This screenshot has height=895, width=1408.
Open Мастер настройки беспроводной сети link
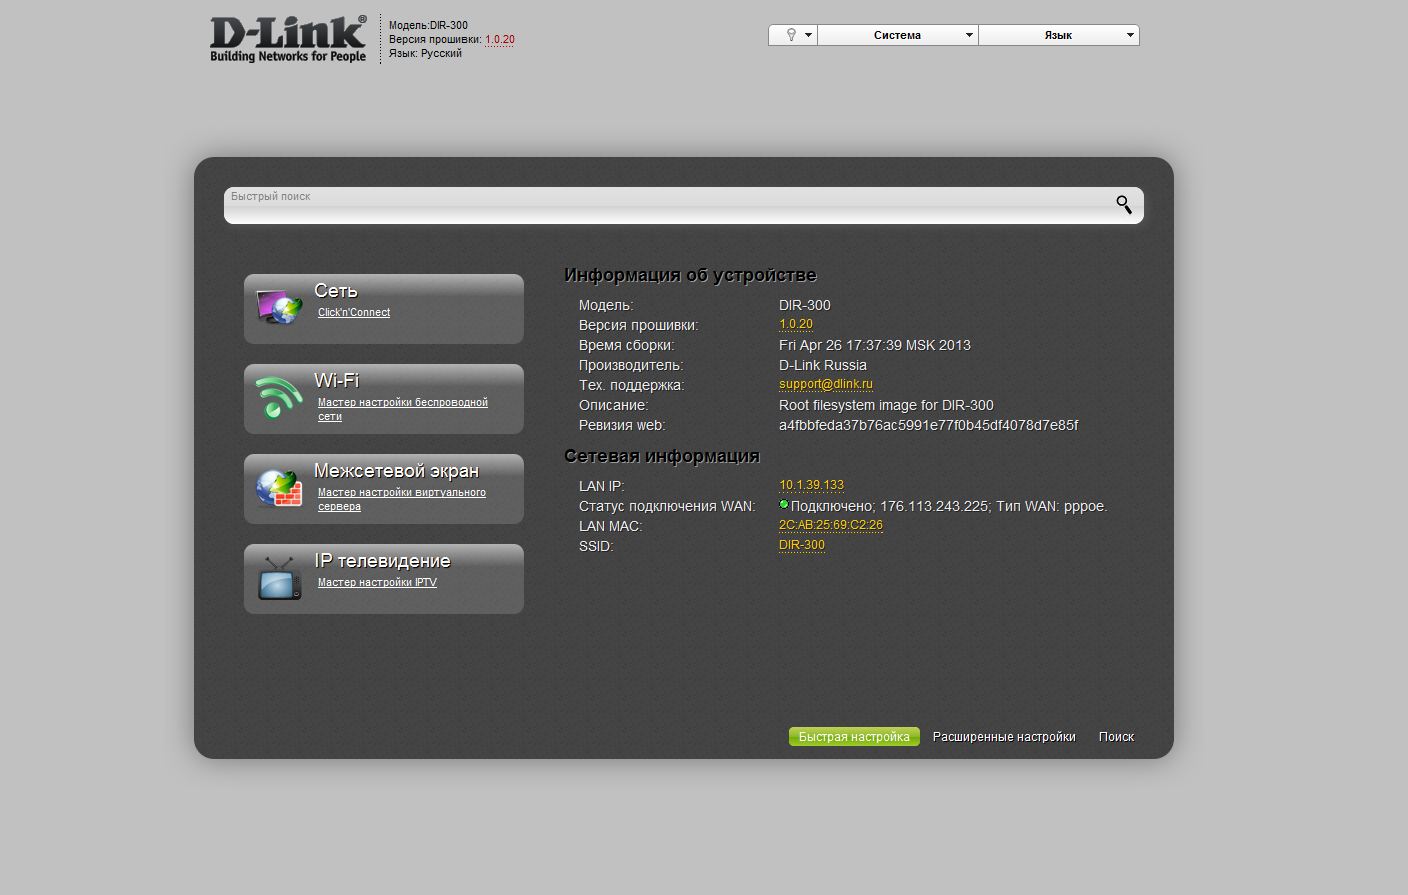click(x=403, y=409)
